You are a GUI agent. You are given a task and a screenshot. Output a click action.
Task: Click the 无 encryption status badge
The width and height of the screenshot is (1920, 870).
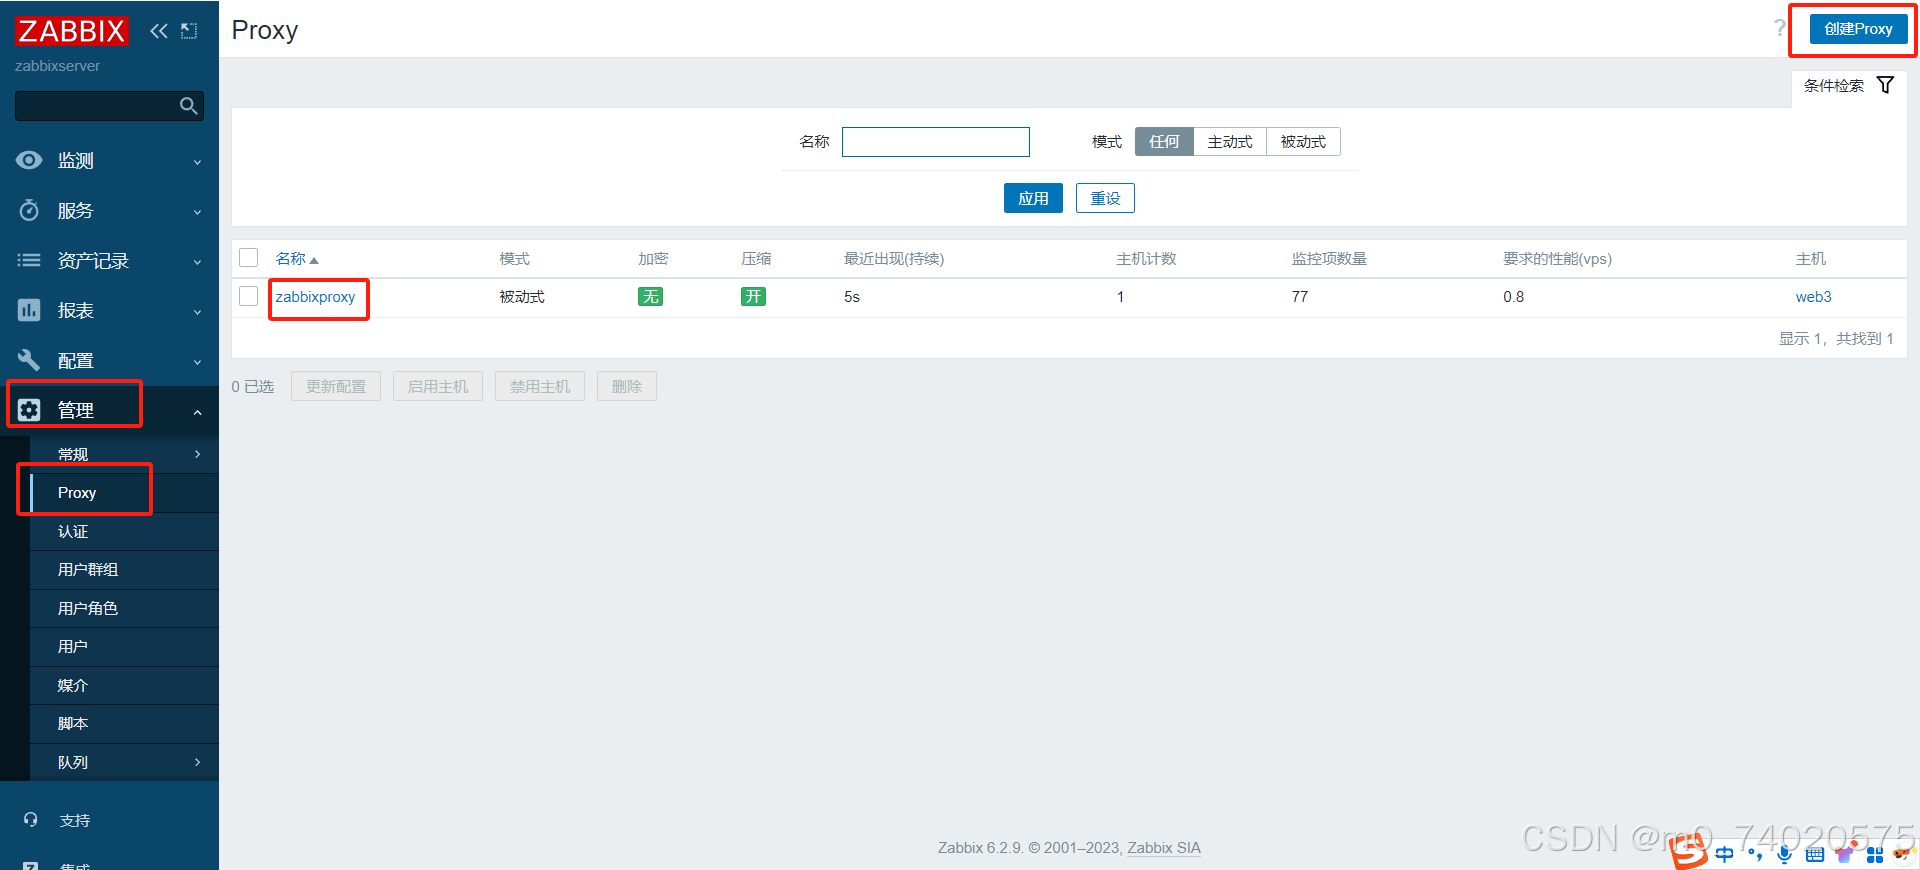point(650,297)
